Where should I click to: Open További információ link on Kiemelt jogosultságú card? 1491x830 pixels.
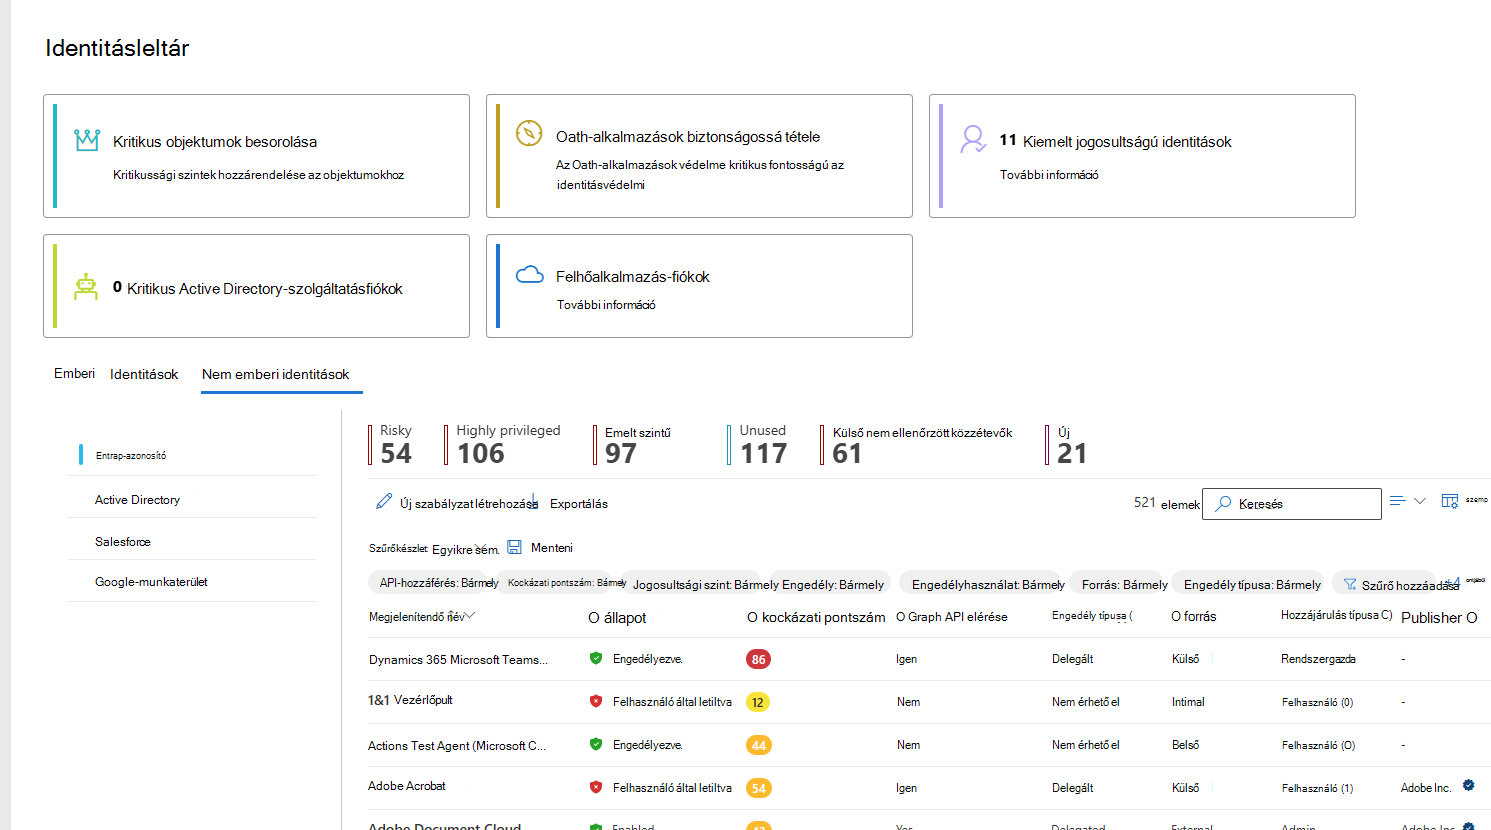pos(1049,175)
